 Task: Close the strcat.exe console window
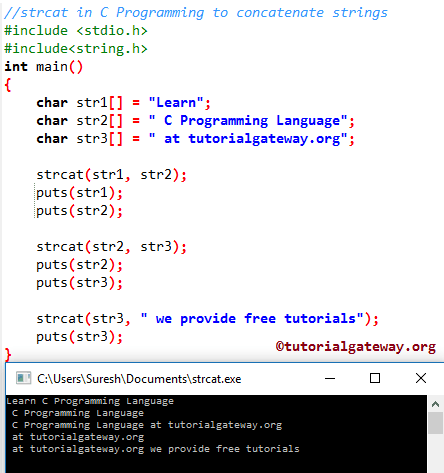pos(421,378)
